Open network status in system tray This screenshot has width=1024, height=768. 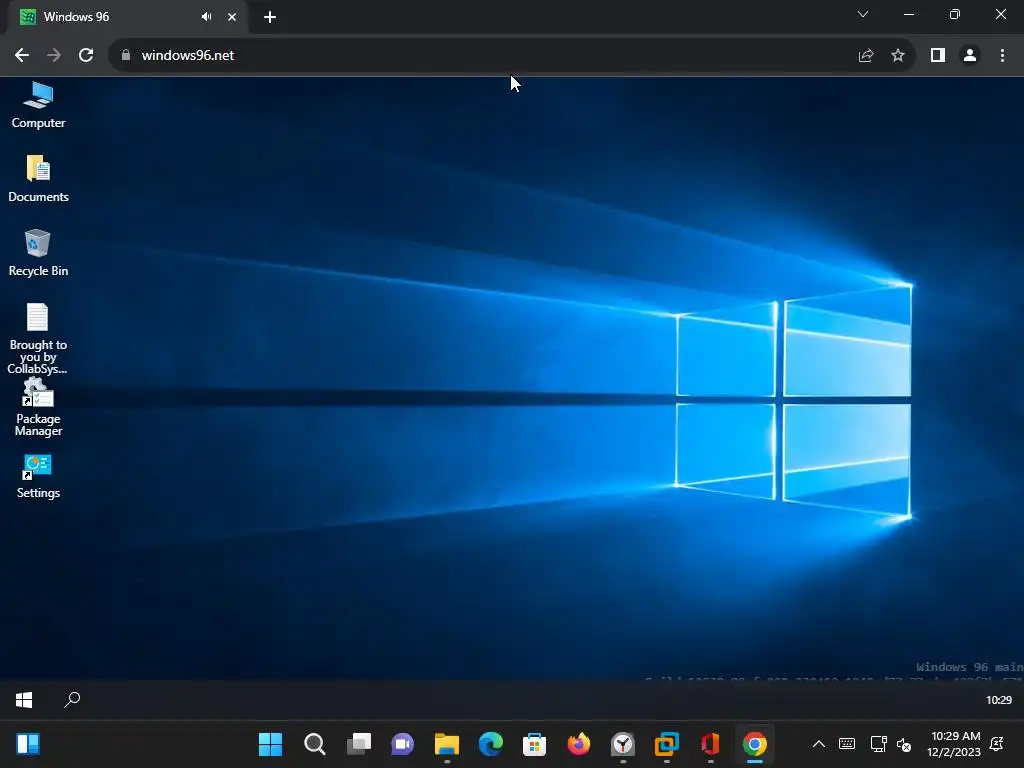pyautogui.click(x=878, y=744)
